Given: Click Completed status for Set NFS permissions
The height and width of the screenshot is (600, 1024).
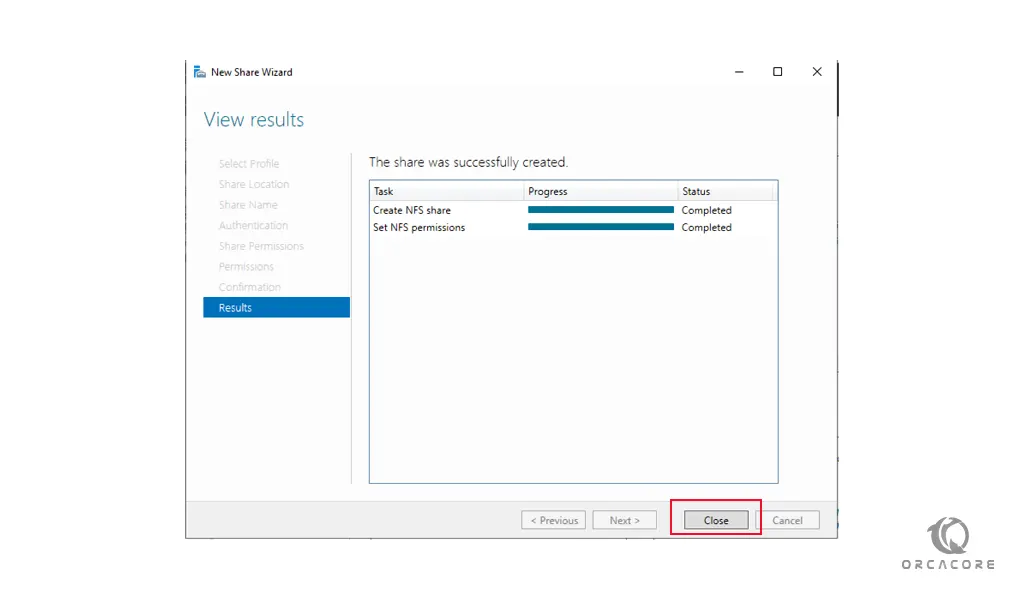Looking at the screenshot, I should [x=707, y=227].
